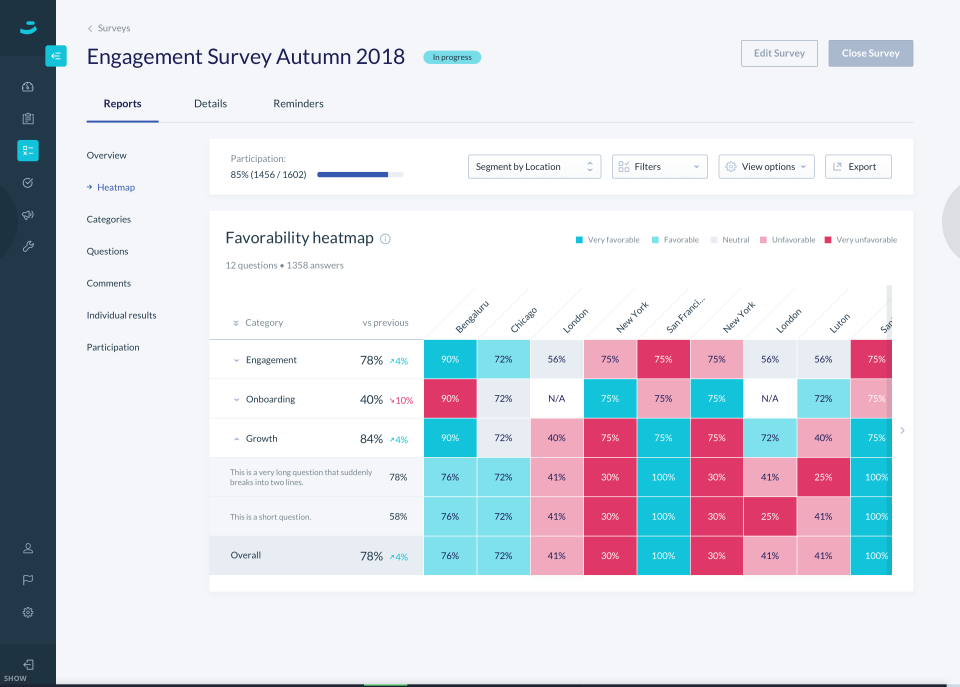Open the Segment by Location selector

(534, 166)
